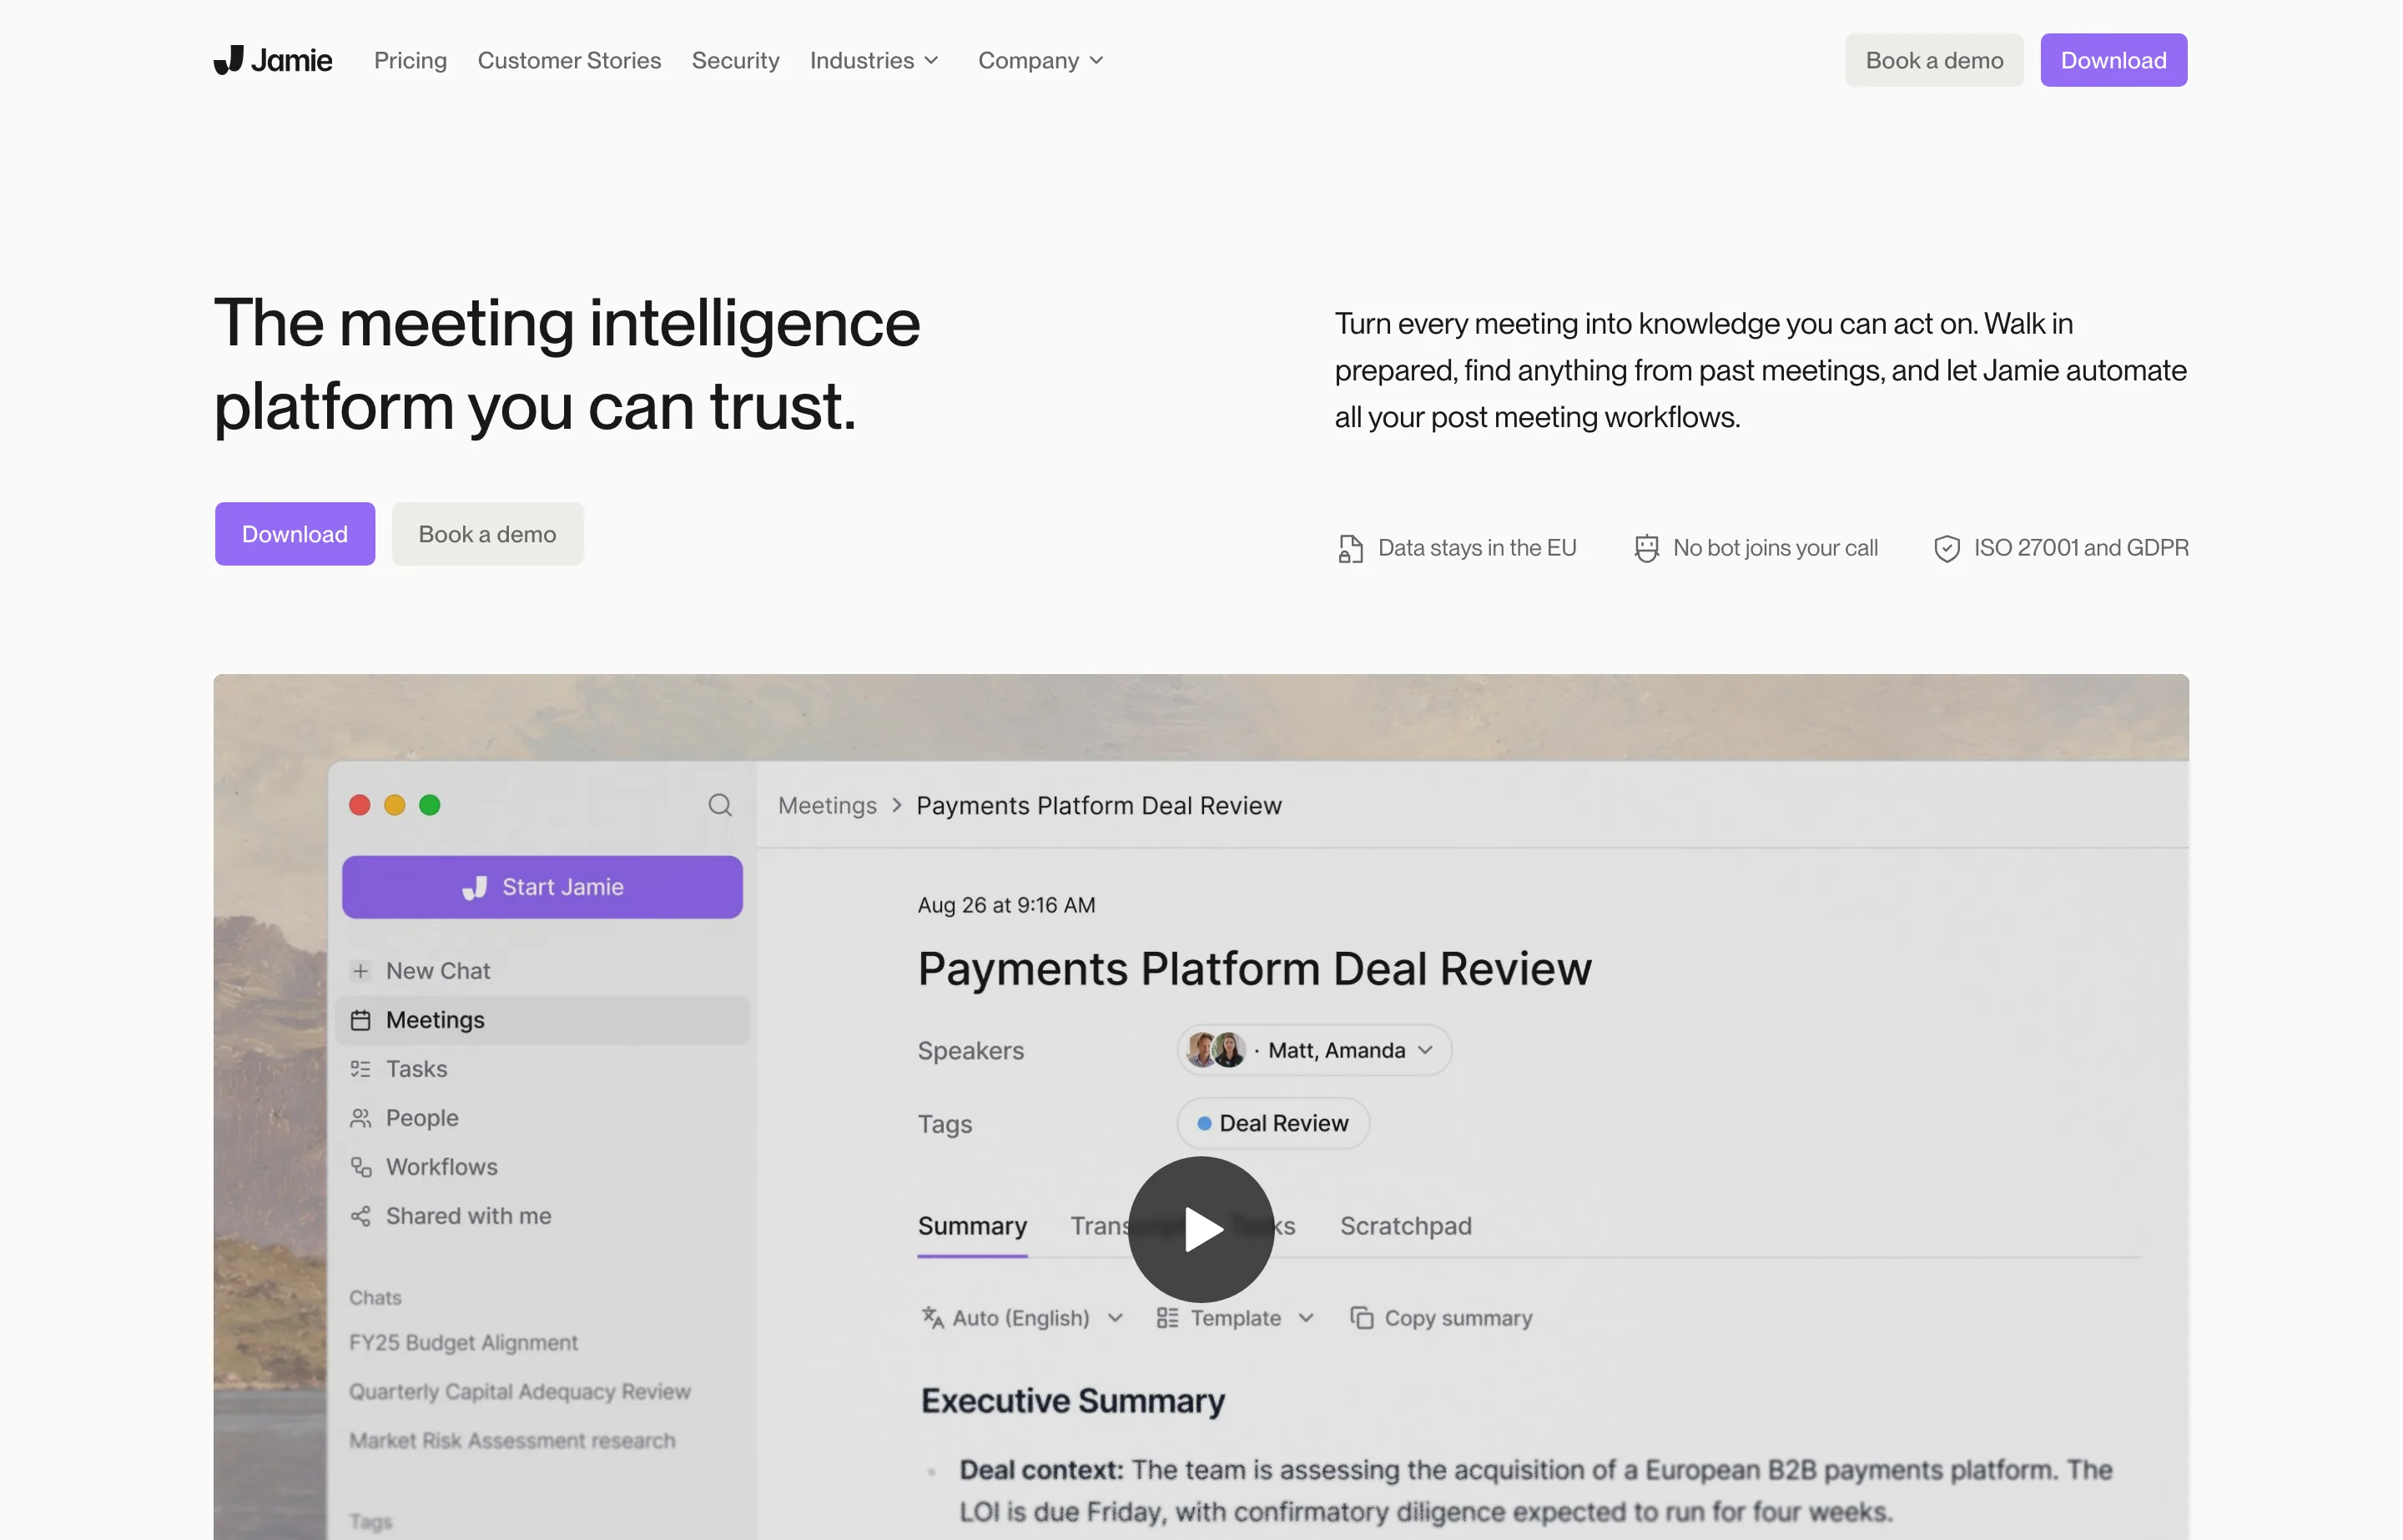Switch to the Scratchpad tab

(x=1405, y=1227)
